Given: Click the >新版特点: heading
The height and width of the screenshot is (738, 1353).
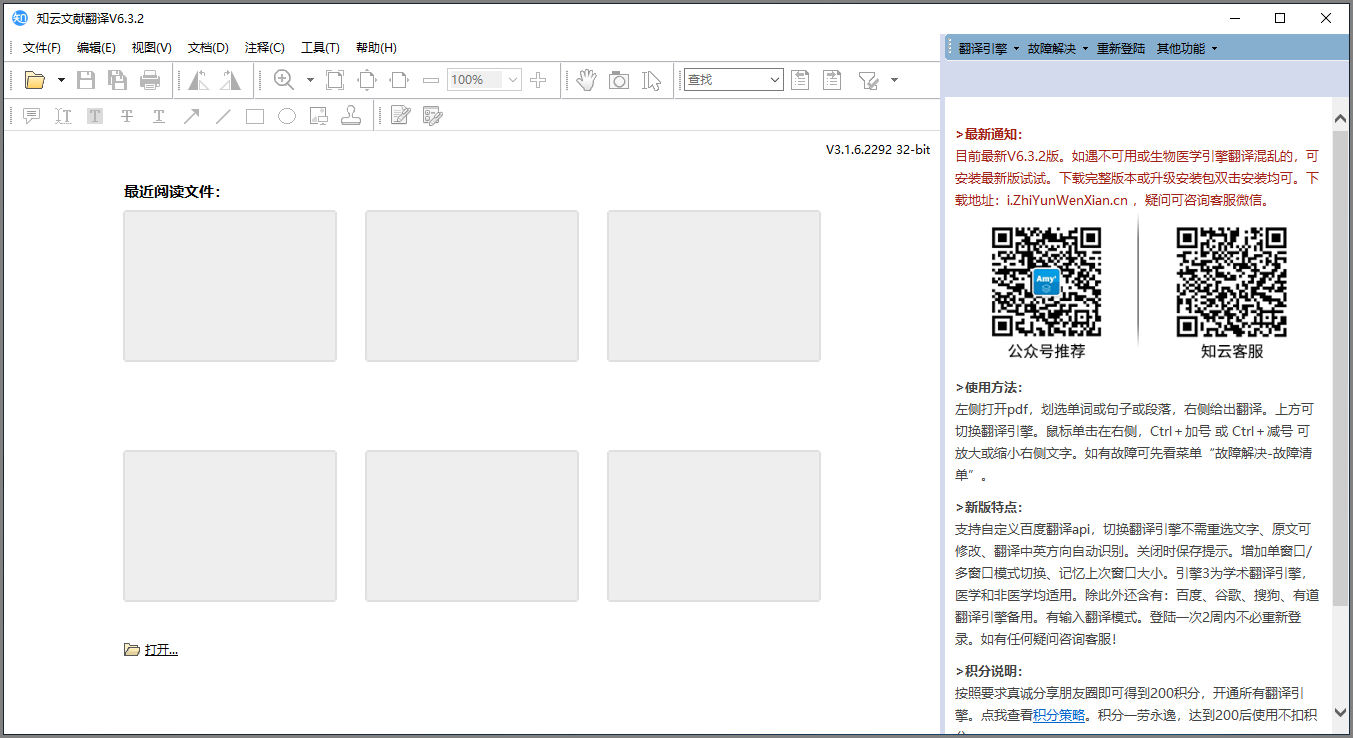Looking at the screenshot, I should coord(988,507).
